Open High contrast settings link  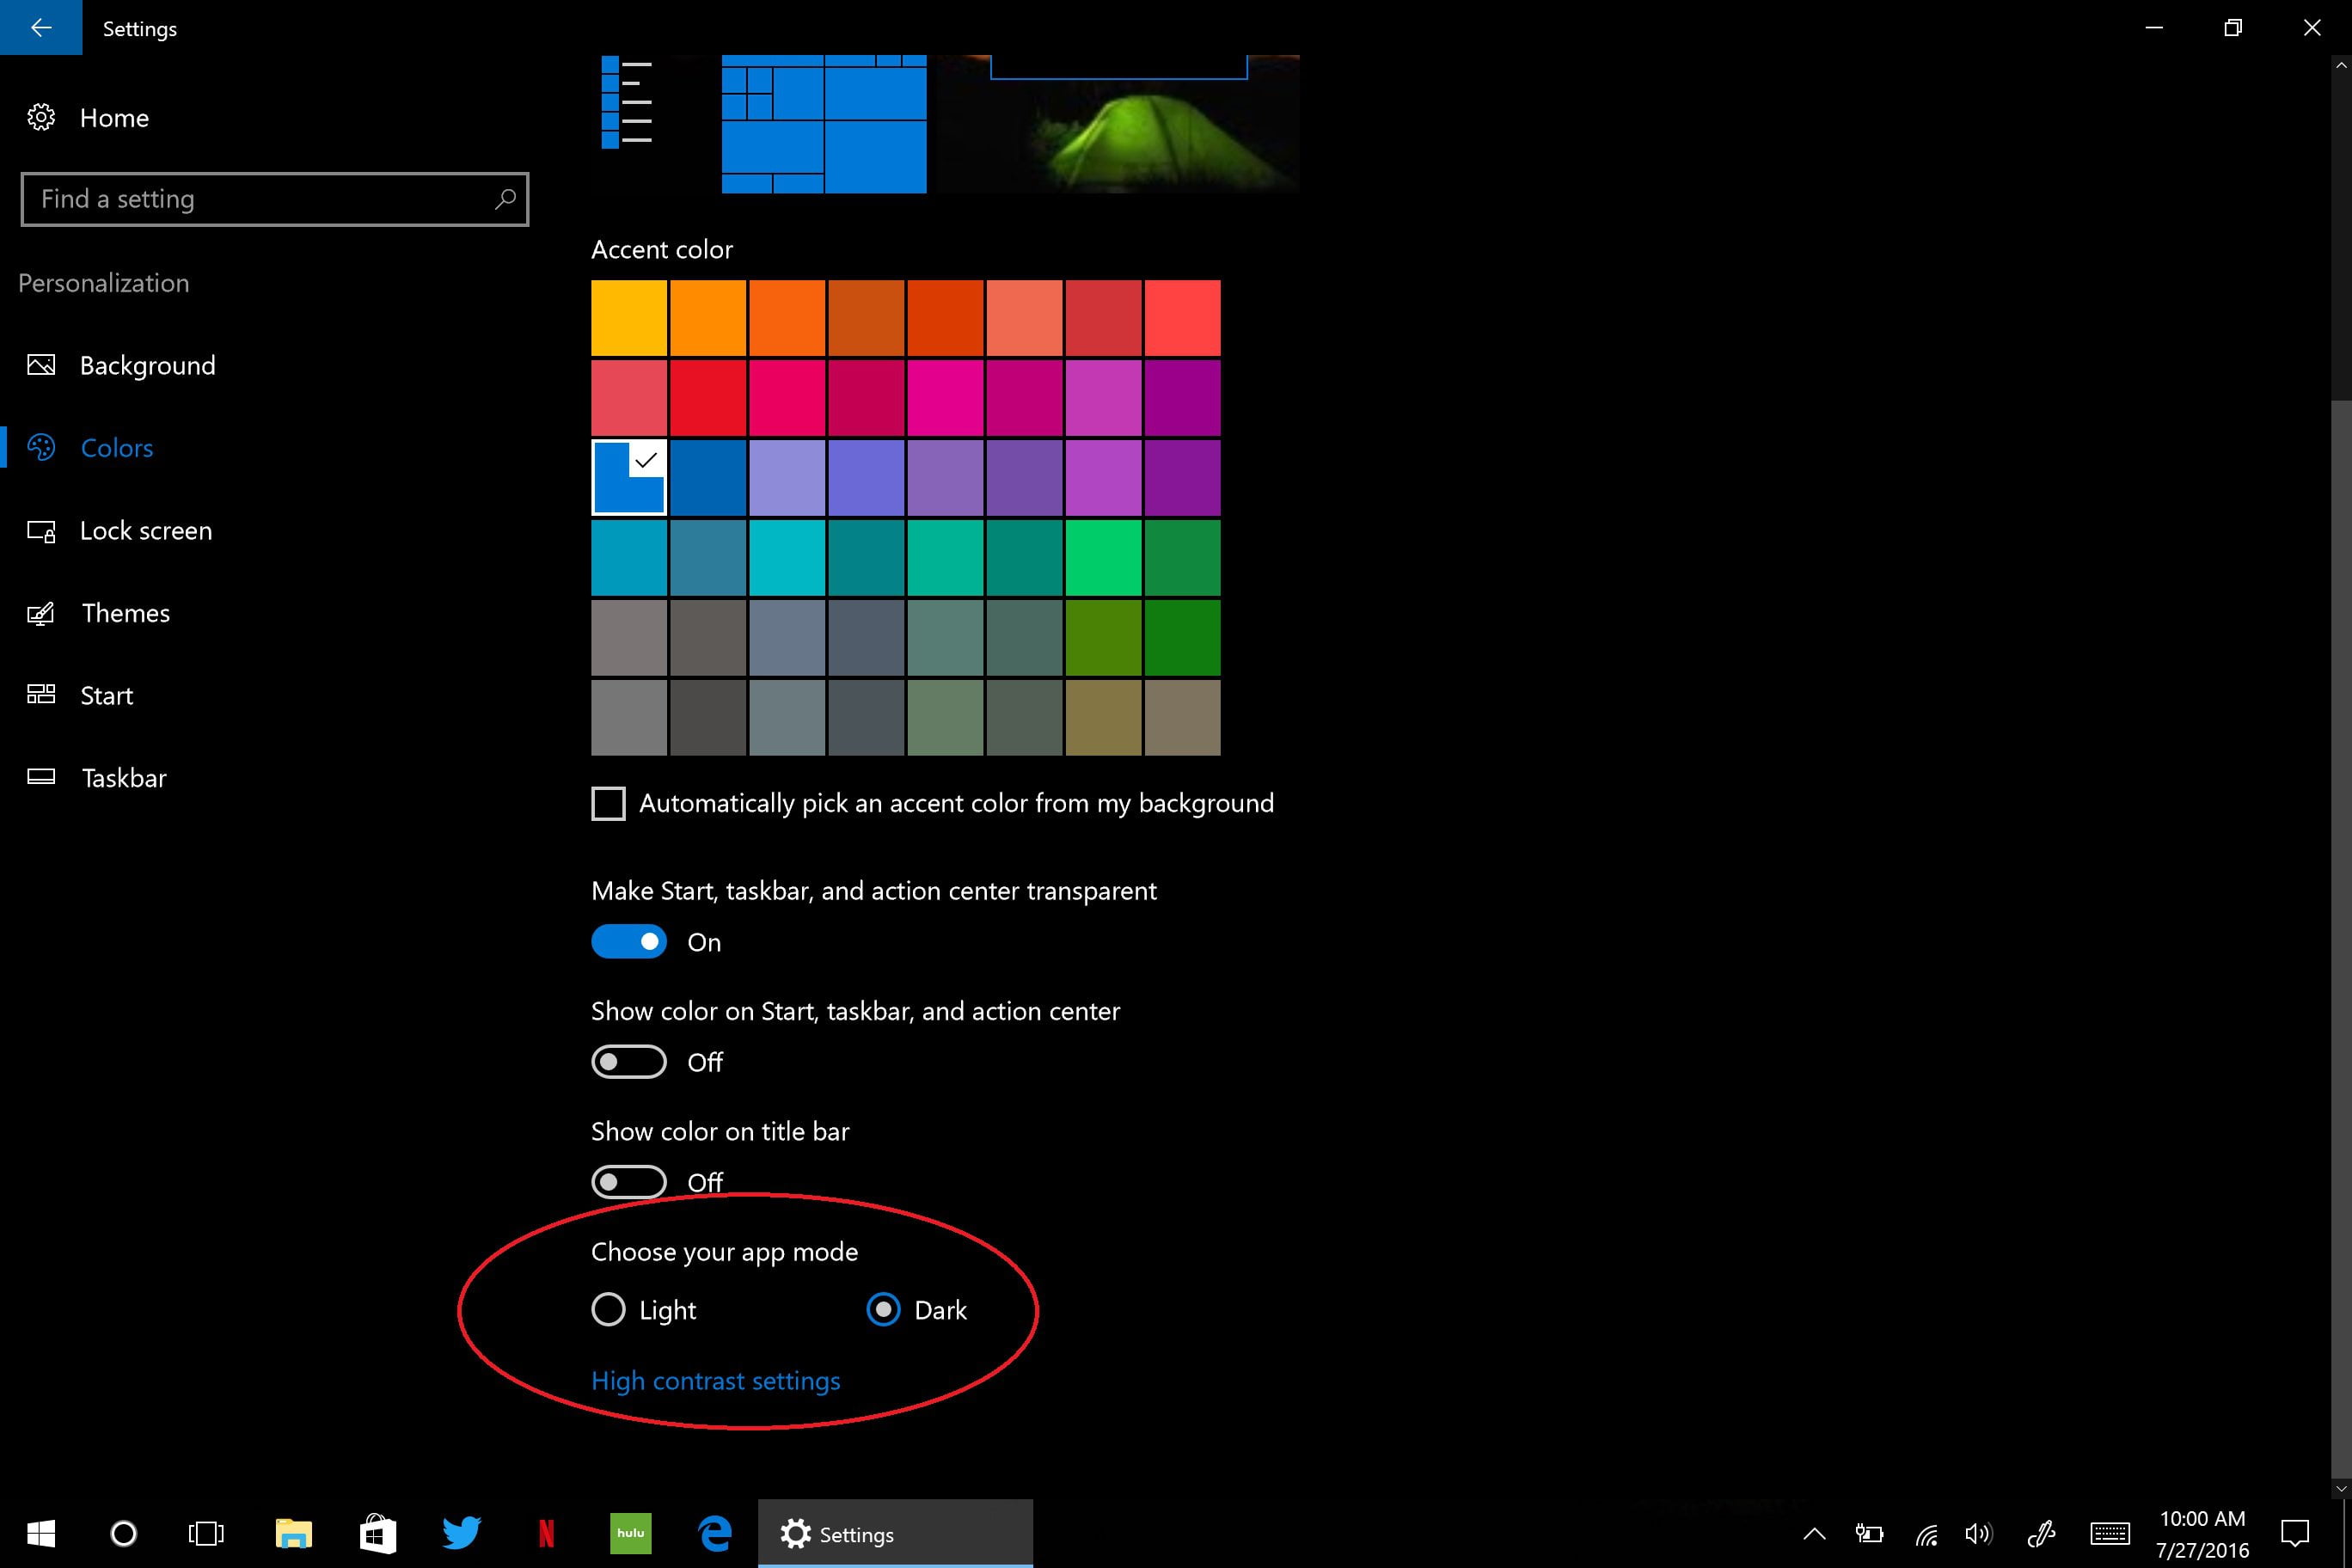(x=714, y=1381)
